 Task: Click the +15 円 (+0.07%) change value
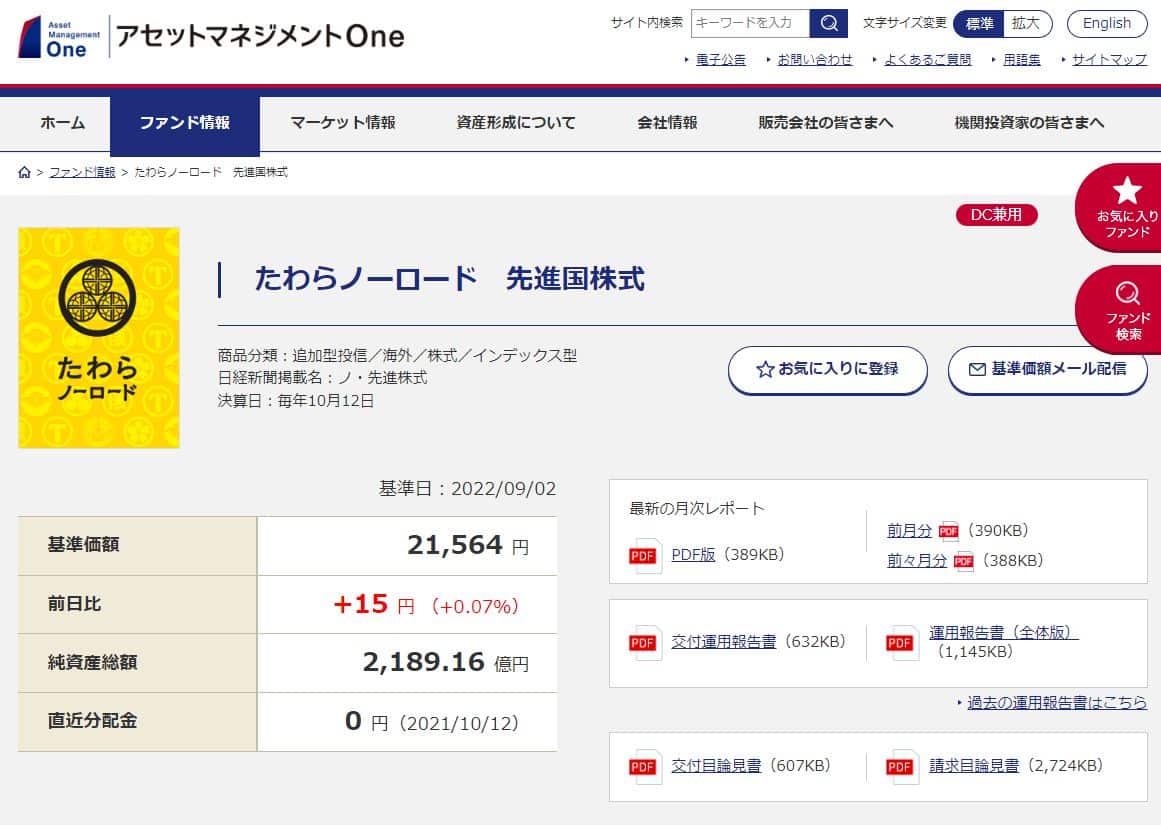[426, 605]
